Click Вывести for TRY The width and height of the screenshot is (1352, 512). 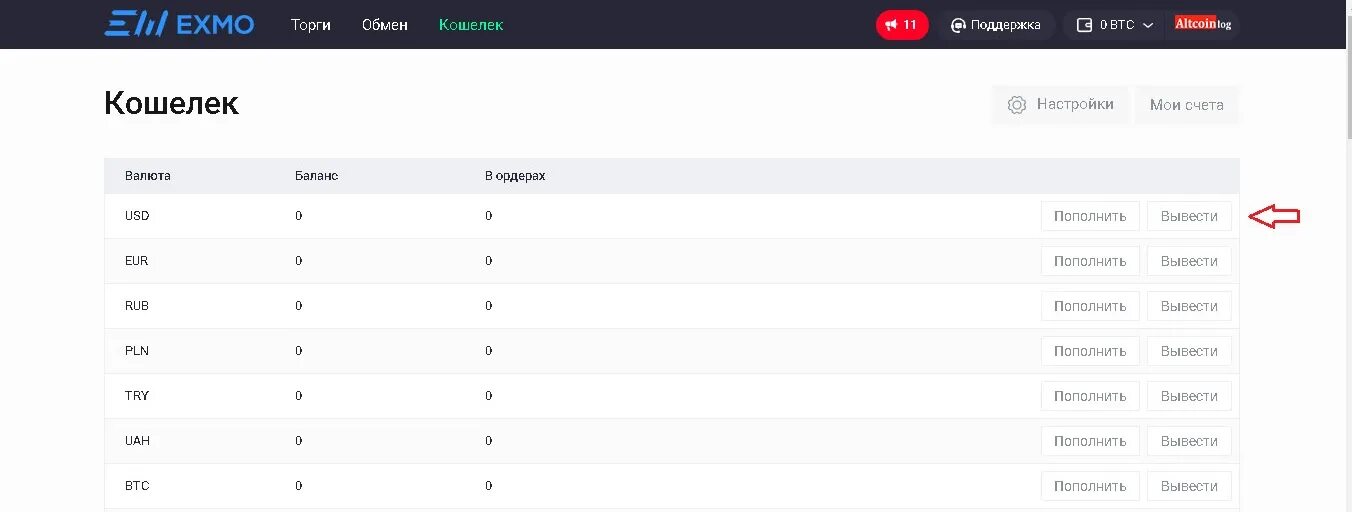[x=1189, y=396]
